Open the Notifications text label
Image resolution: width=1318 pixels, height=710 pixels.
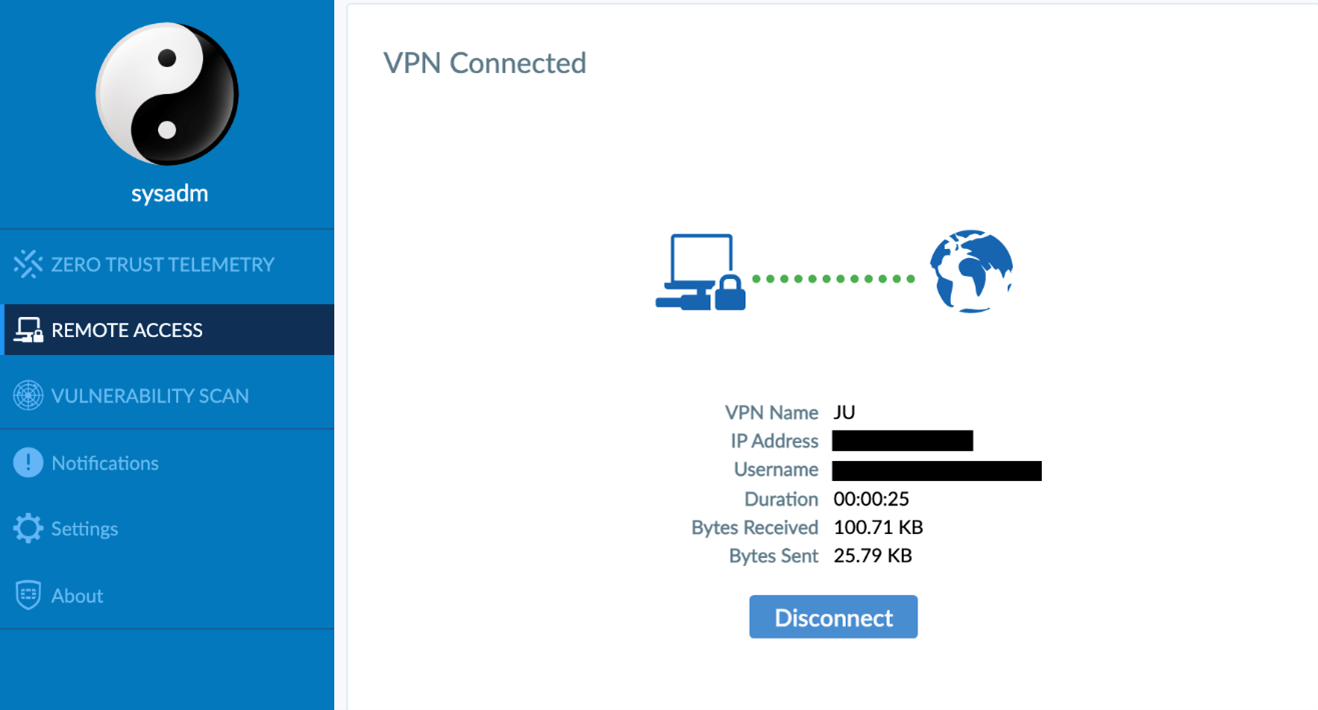(x=105, y=463)
